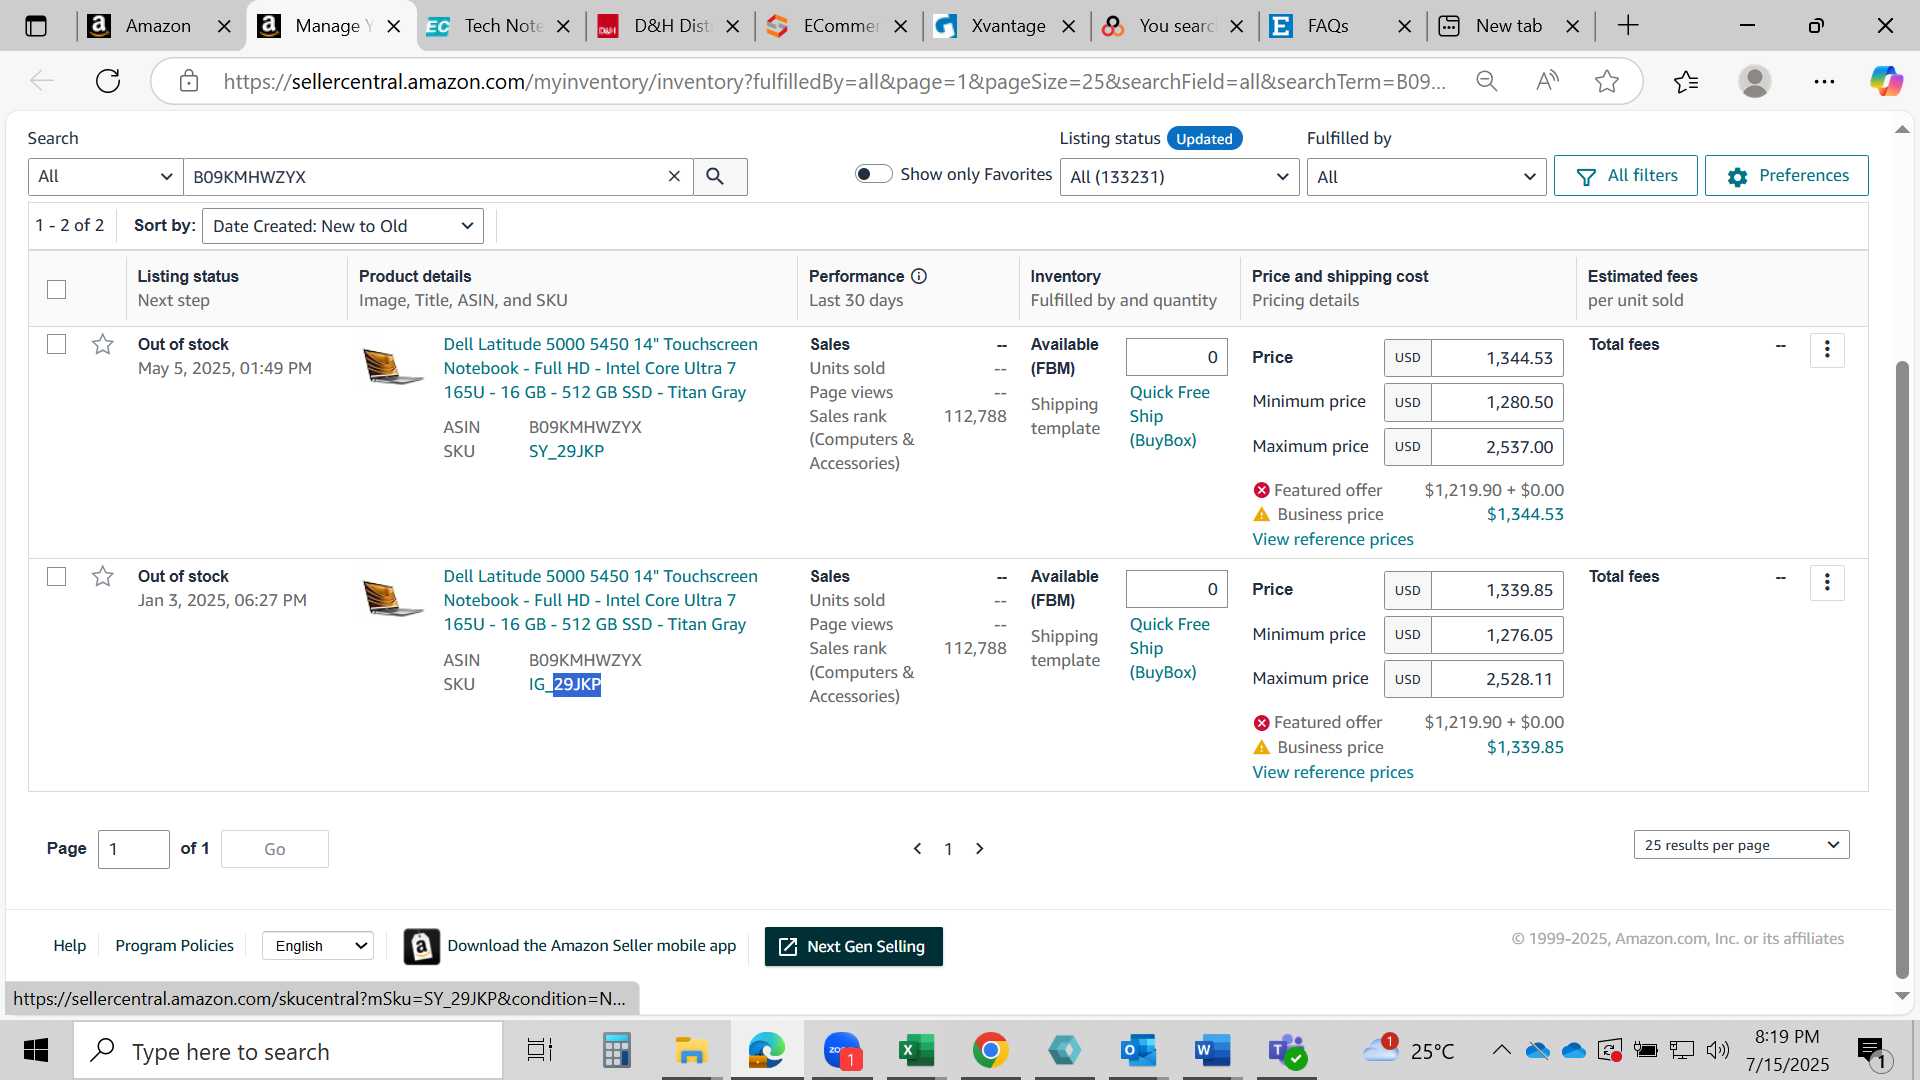This screenshot has height=1080, width=1920.
Task: Open actions menu for SY_29JKP listing
Action: click(x=1827, y=350)
